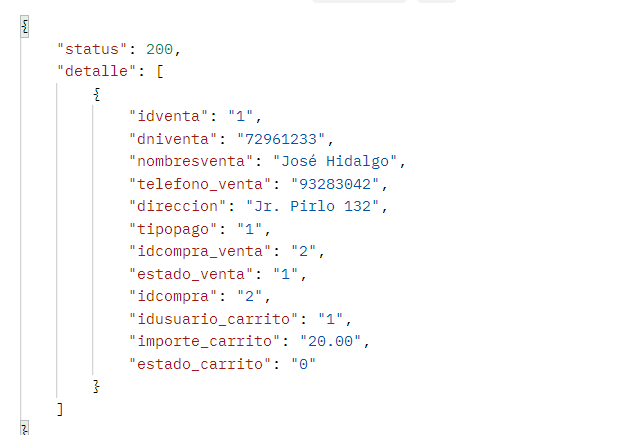This screenshot has width=636, height=435.
Task: Click the status value 200
Action: [161, 48]
